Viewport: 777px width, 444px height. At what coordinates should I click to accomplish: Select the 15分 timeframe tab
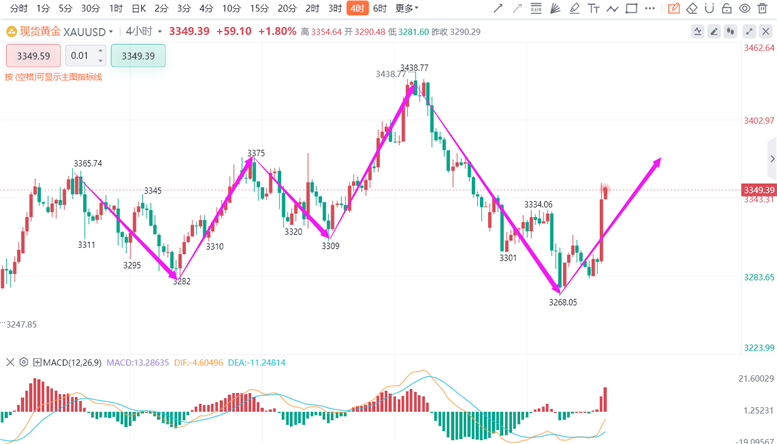[259, 8]
